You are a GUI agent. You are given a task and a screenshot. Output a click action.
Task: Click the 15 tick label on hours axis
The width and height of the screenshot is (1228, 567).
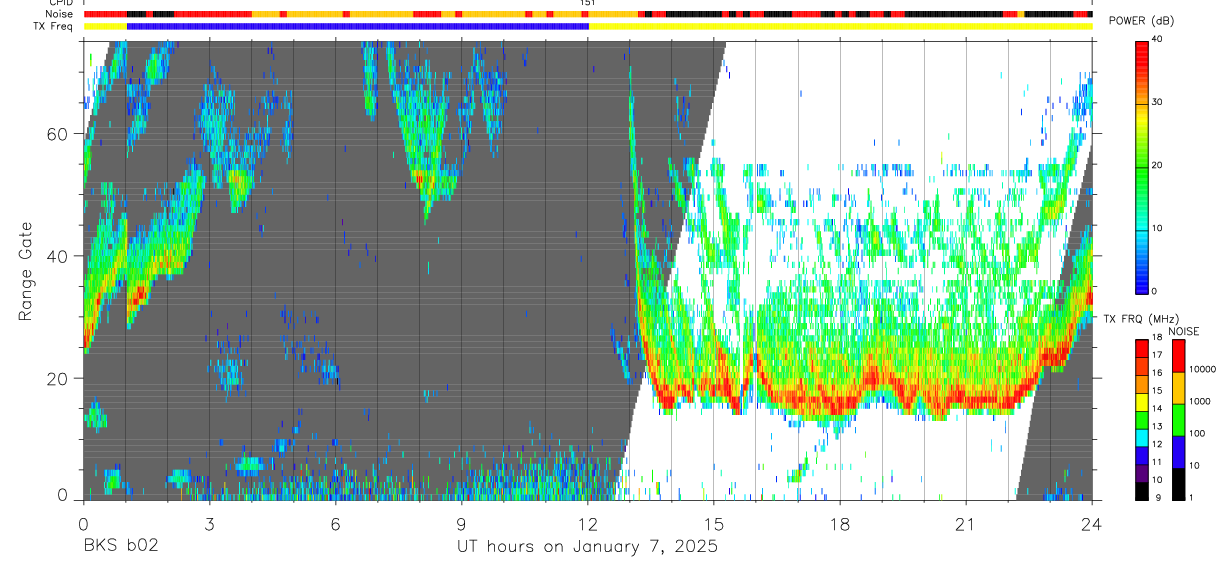(714, 523)
